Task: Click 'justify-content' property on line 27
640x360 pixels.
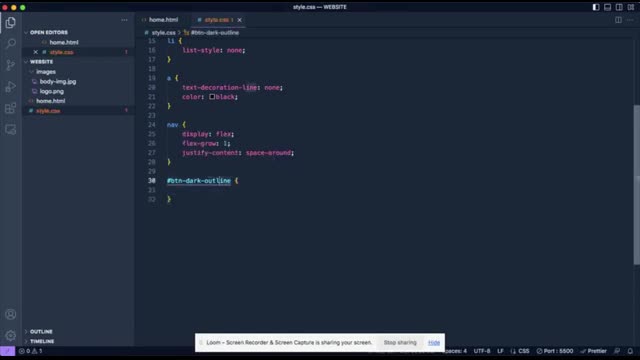Action: pos(210,153)
